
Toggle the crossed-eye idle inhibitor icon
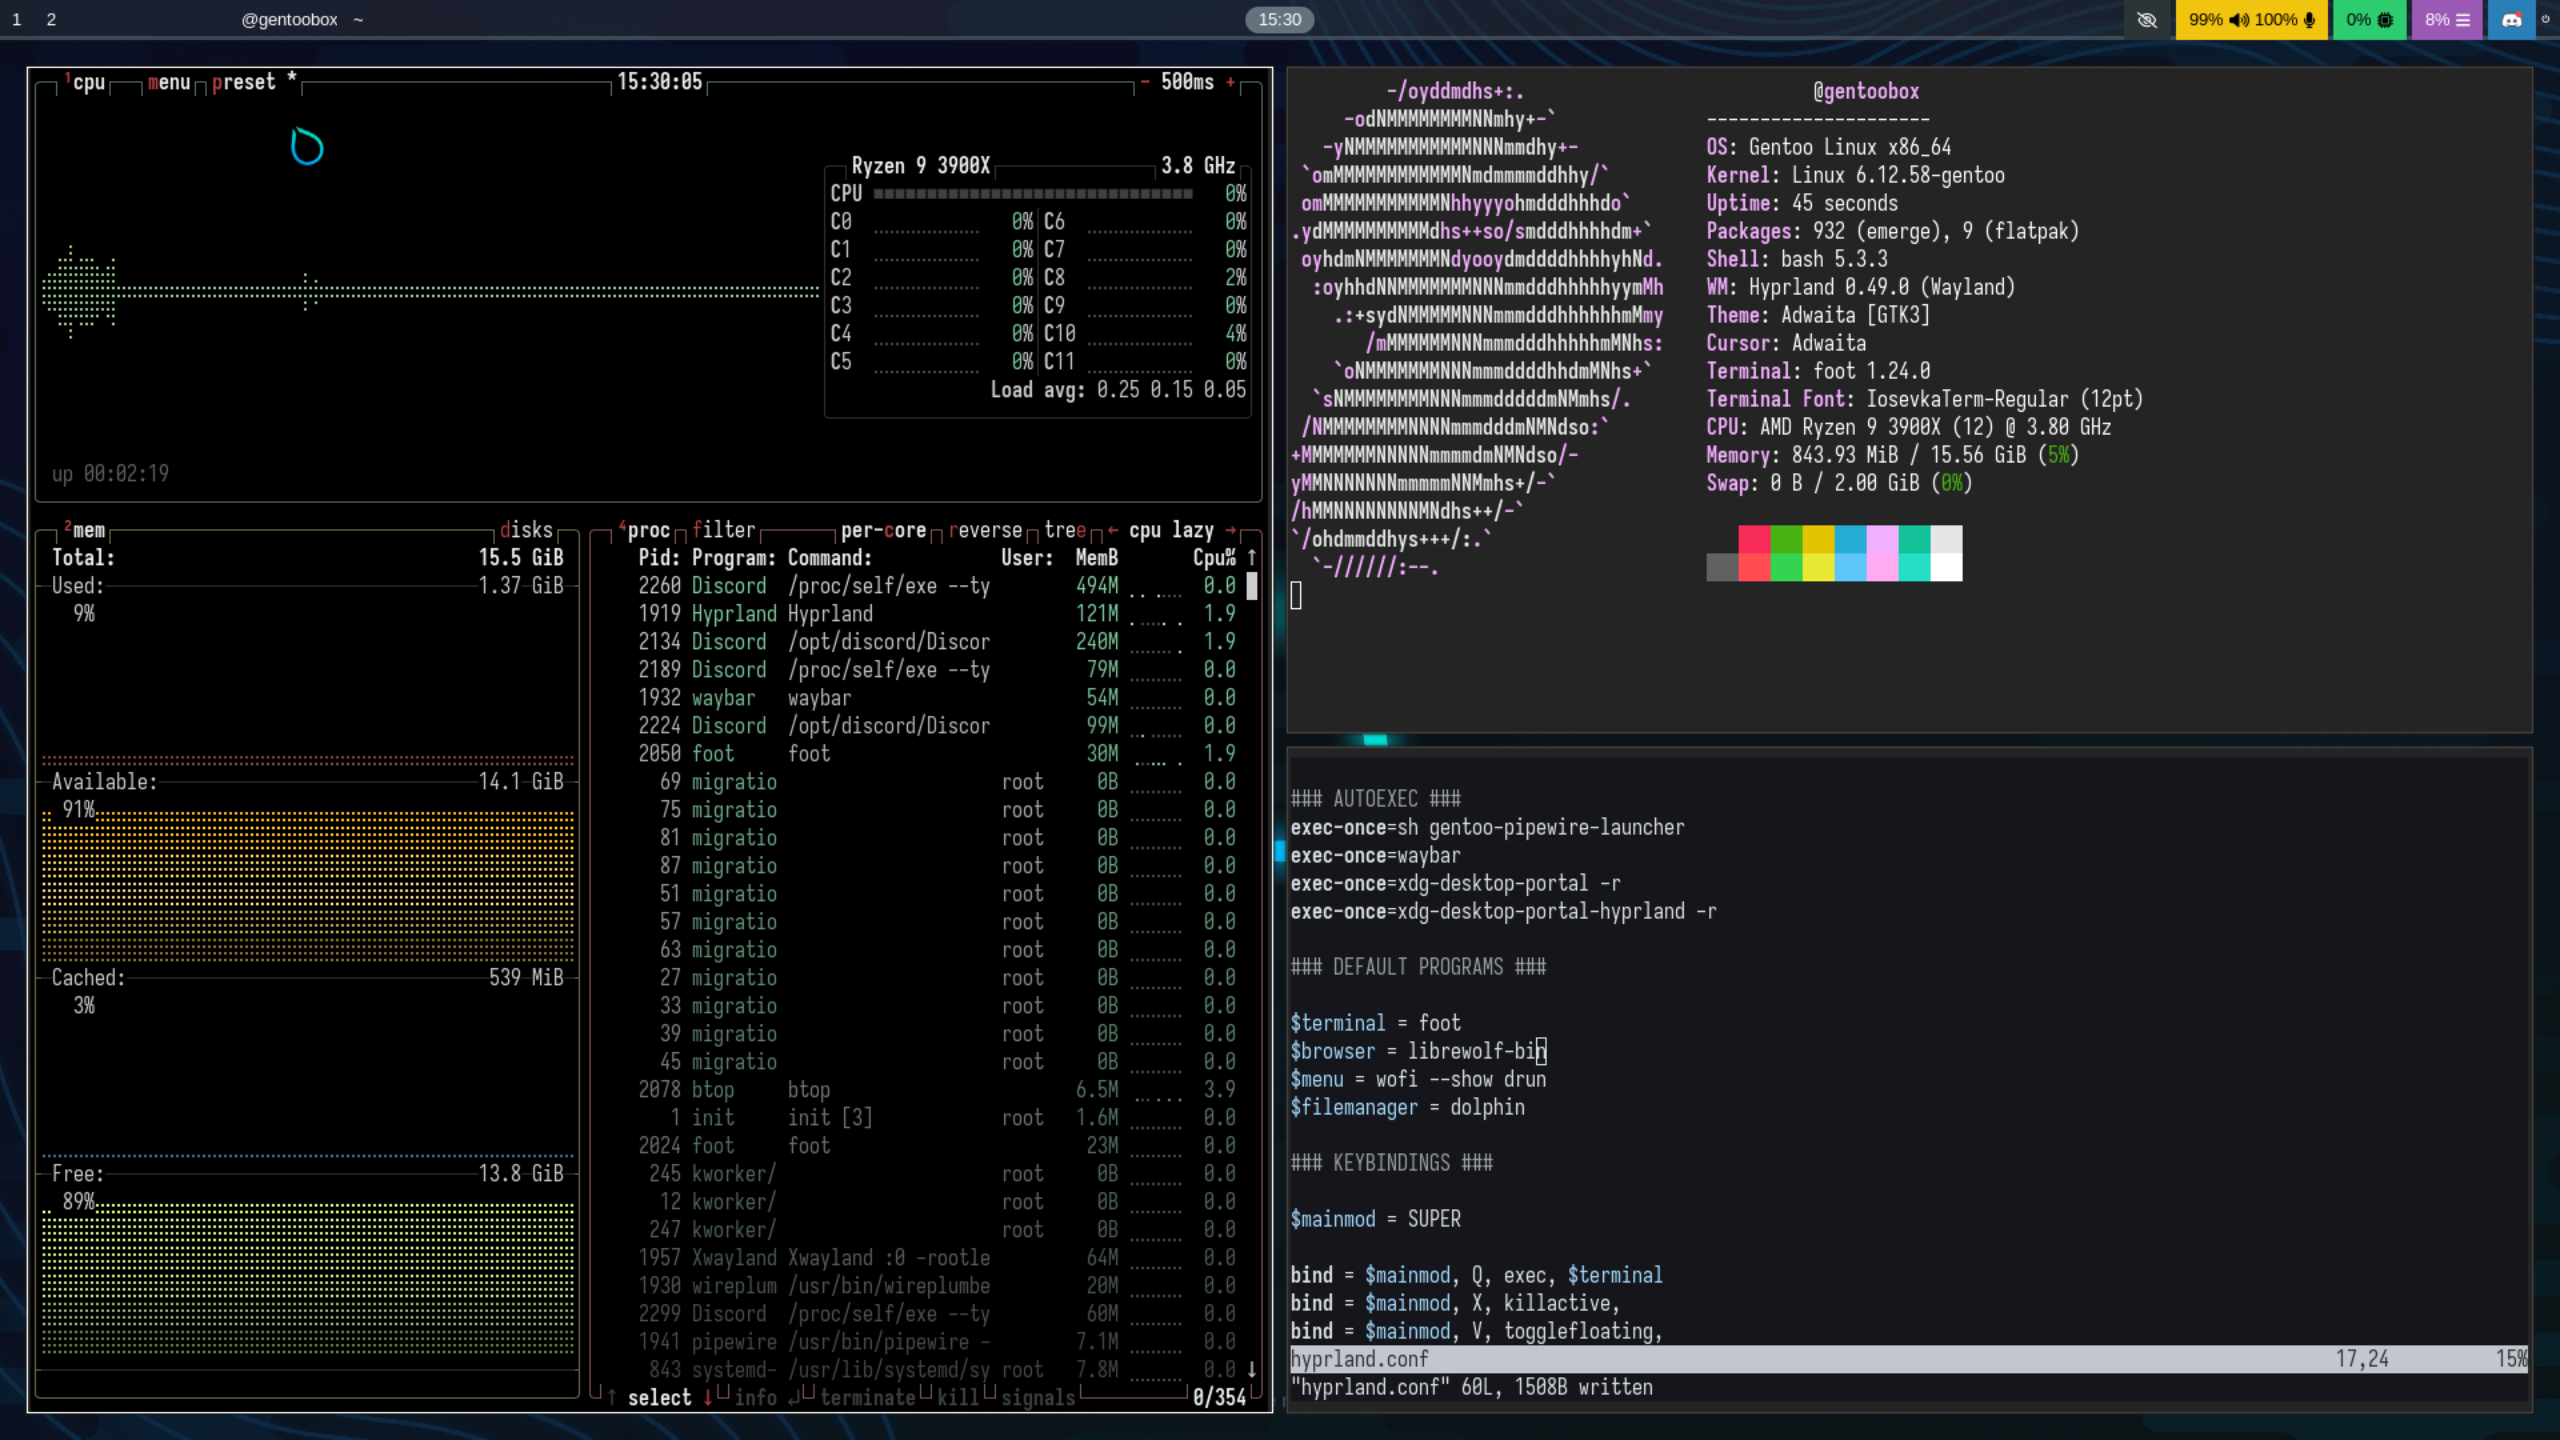pos(2147,19)
